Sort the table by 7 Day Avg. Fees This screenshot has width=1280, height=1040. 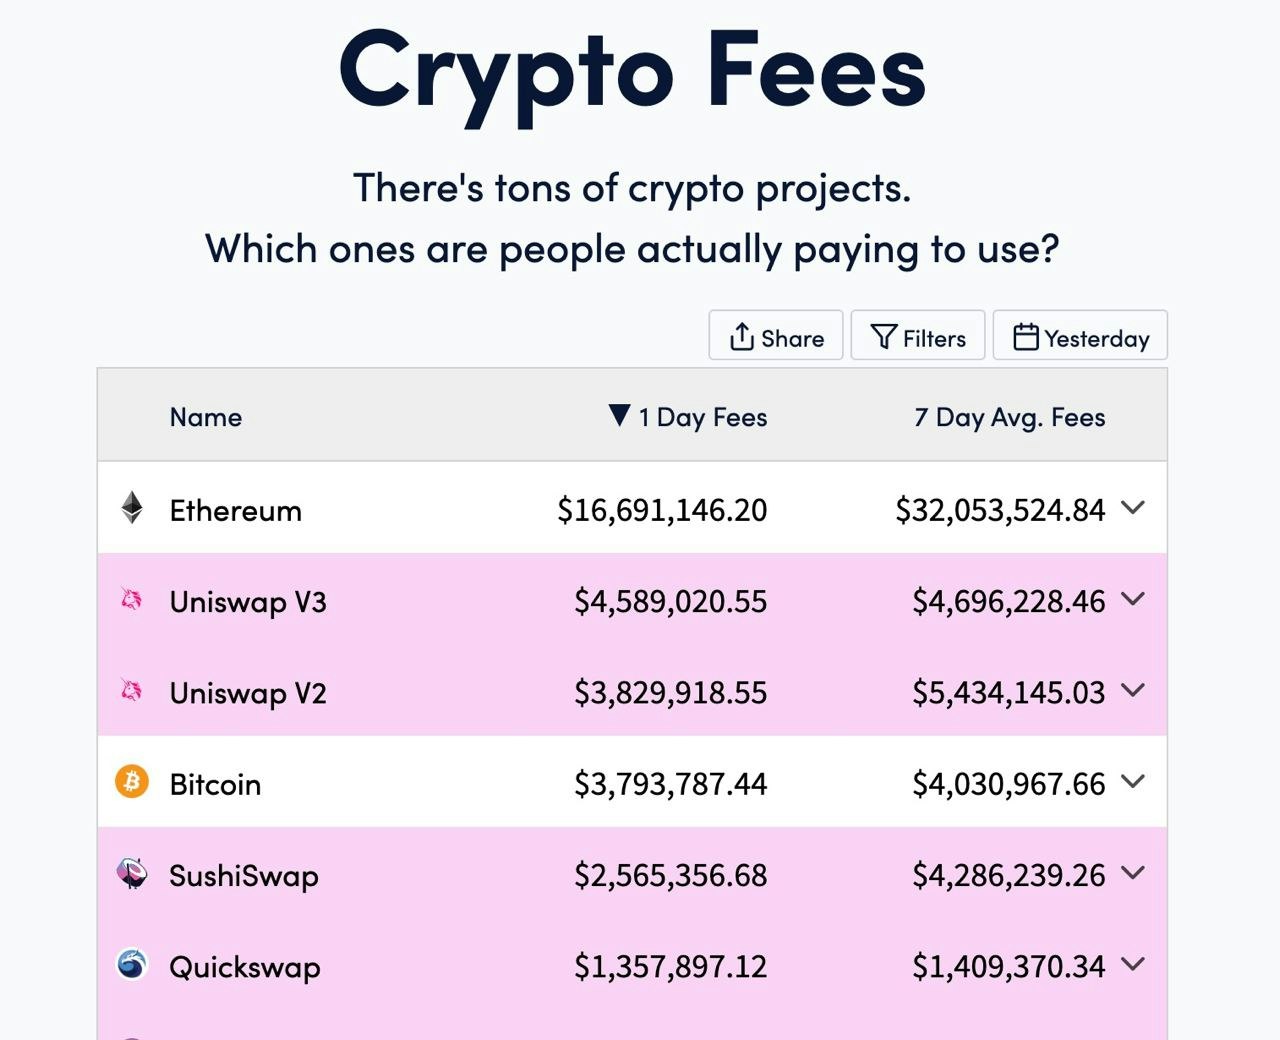pos(1009,417)
